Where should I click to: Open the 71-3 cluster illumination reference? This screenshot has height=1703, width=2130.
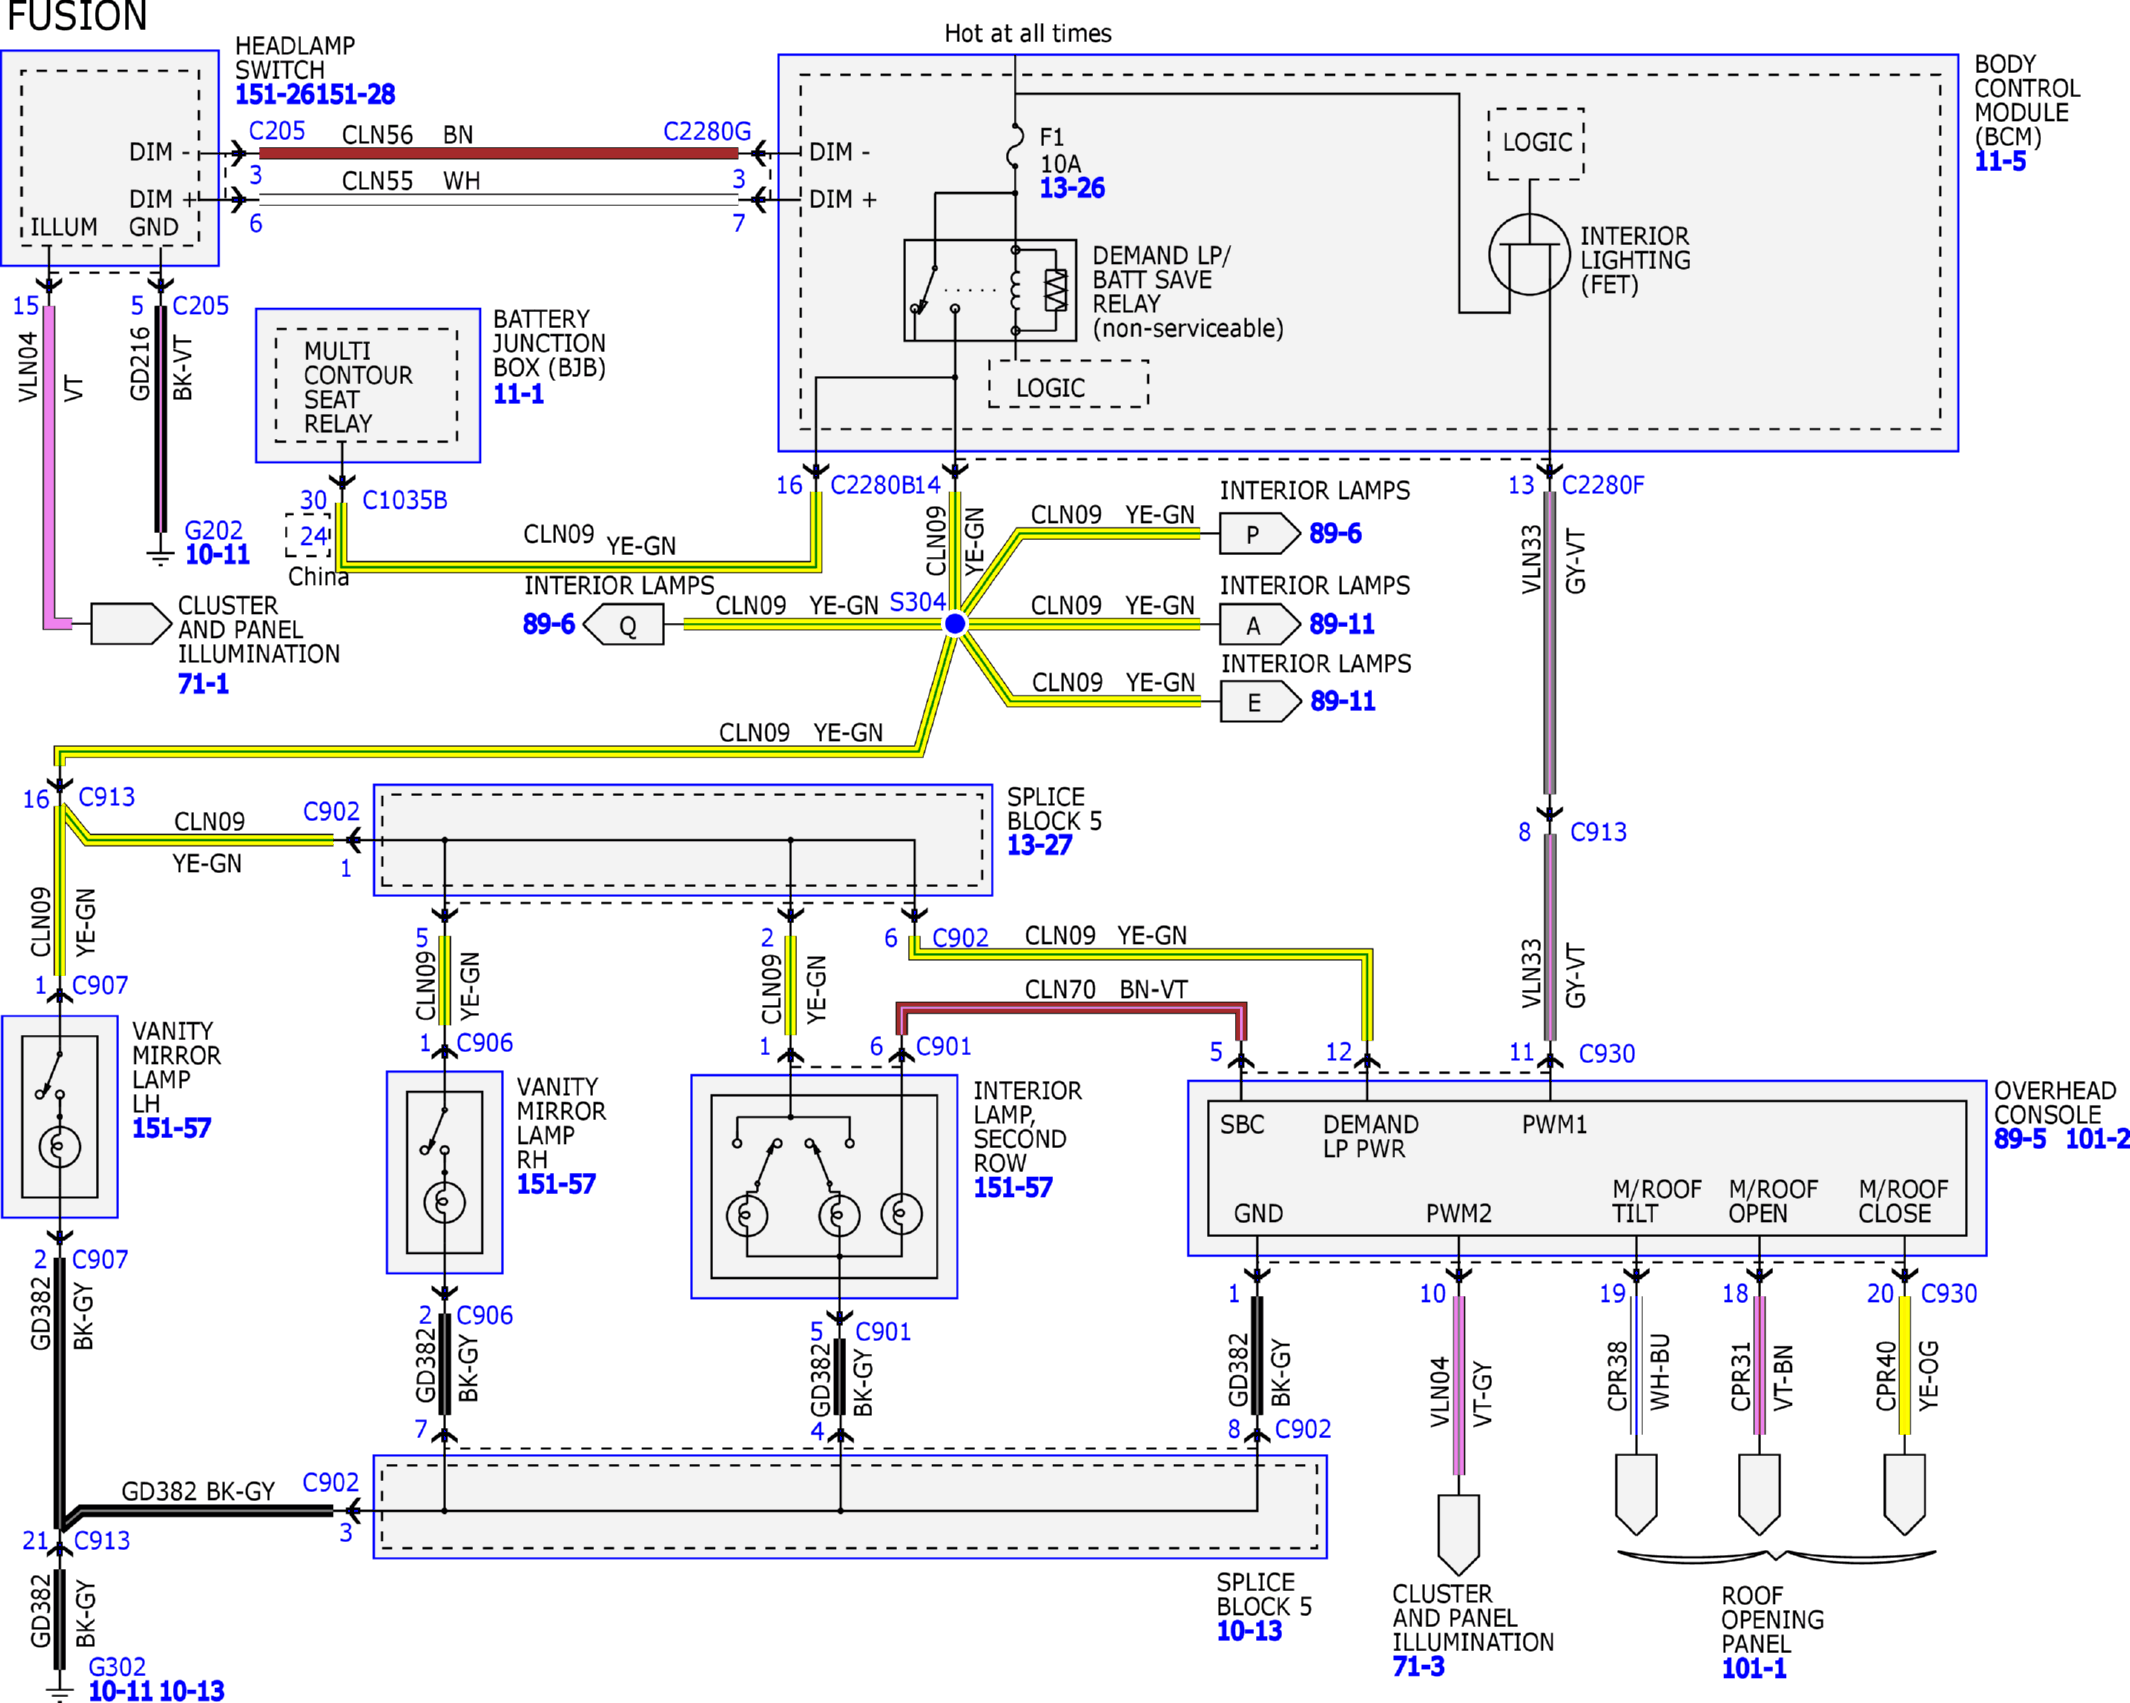point(1418,1667)
